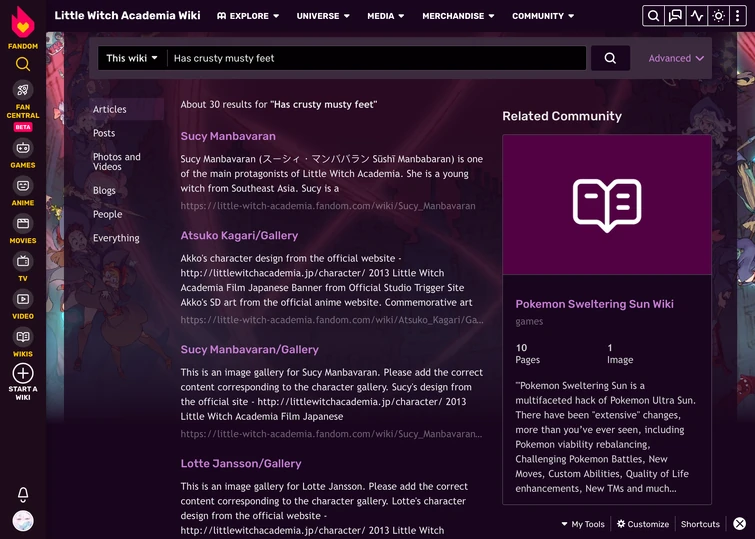Open the Video play icon

(x=23, y=299)
